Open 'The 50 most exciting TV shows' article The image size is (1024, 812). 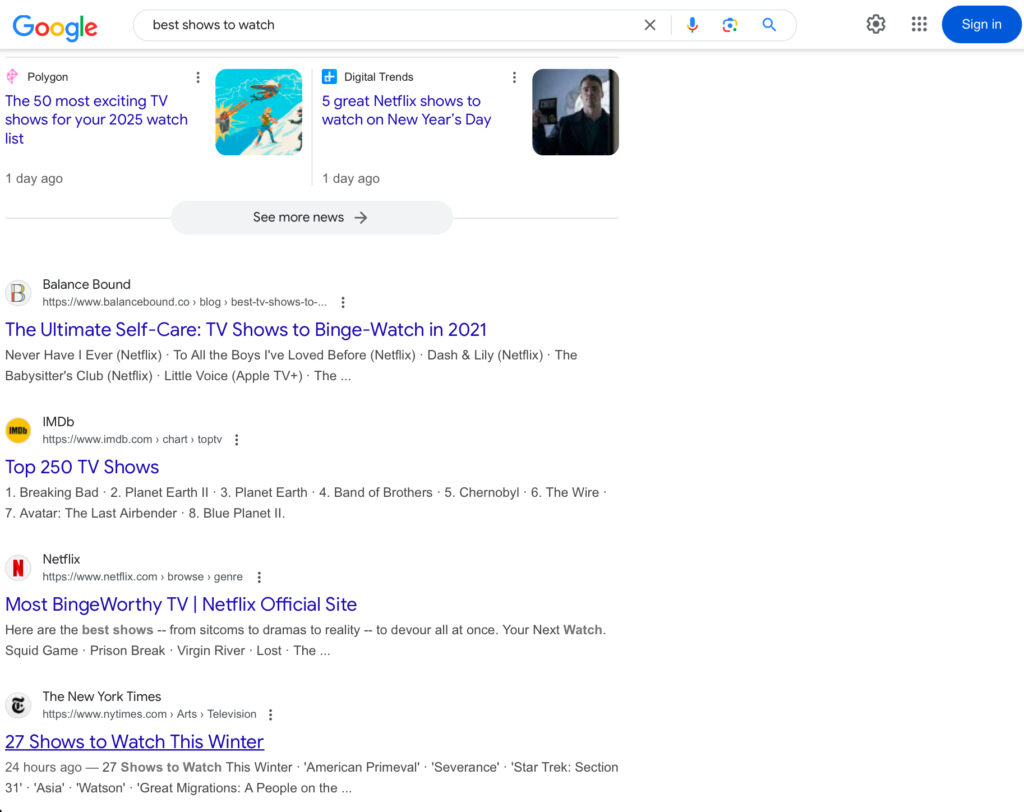97,120
